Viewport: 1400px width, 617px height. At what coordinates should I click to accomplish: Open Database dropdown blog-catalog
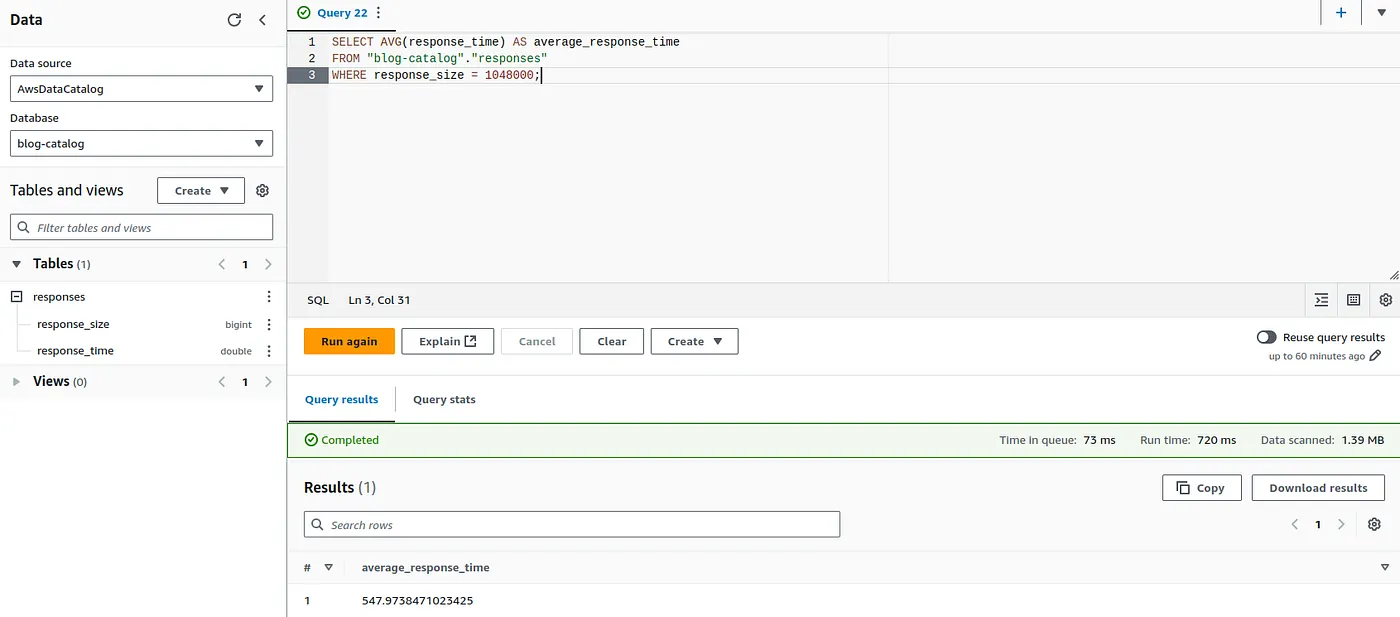coord(141,144)
